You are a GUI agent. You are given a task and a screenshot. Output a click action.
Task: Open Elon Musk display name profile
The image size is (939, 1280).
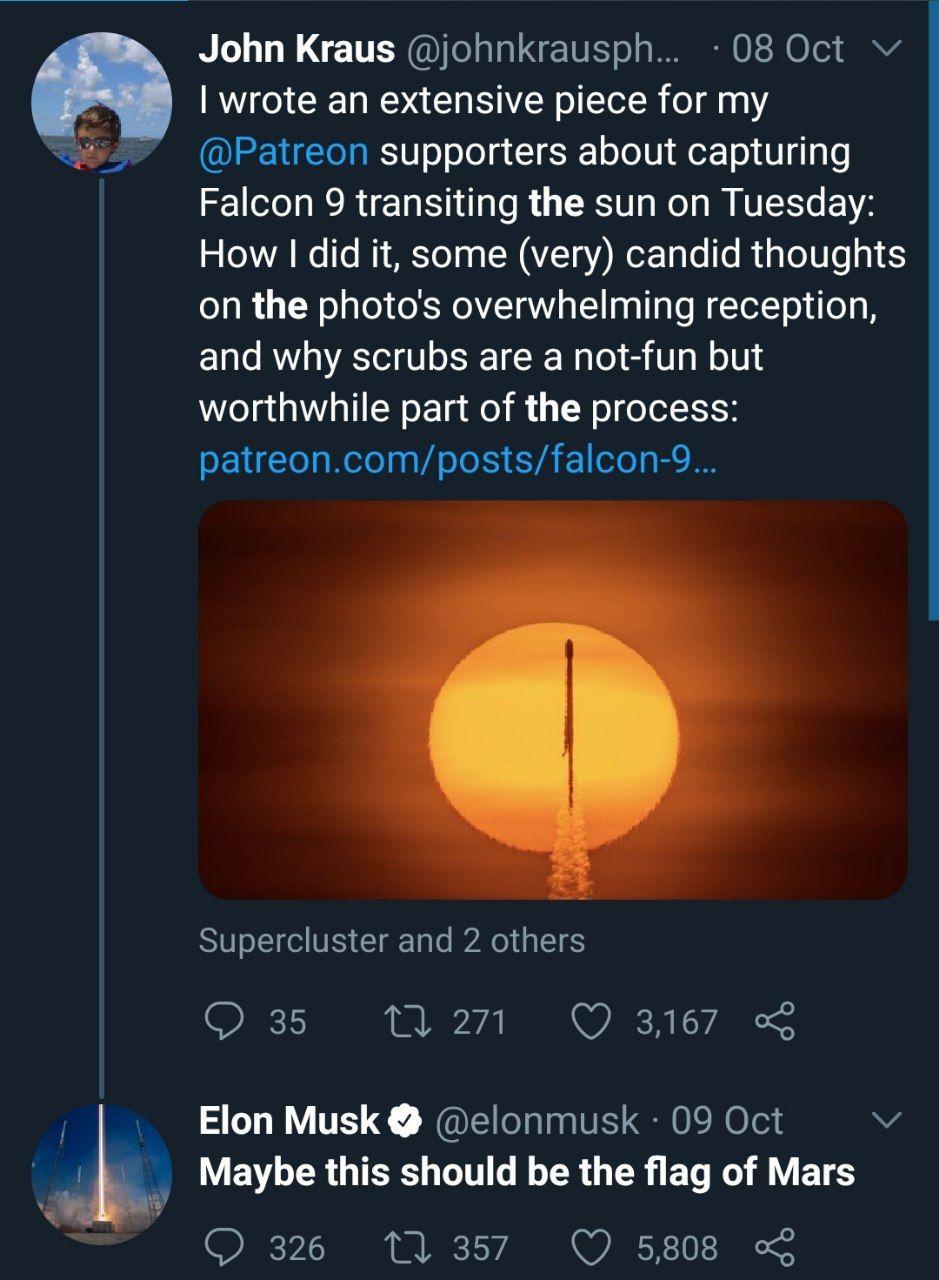pos(290,1121)
